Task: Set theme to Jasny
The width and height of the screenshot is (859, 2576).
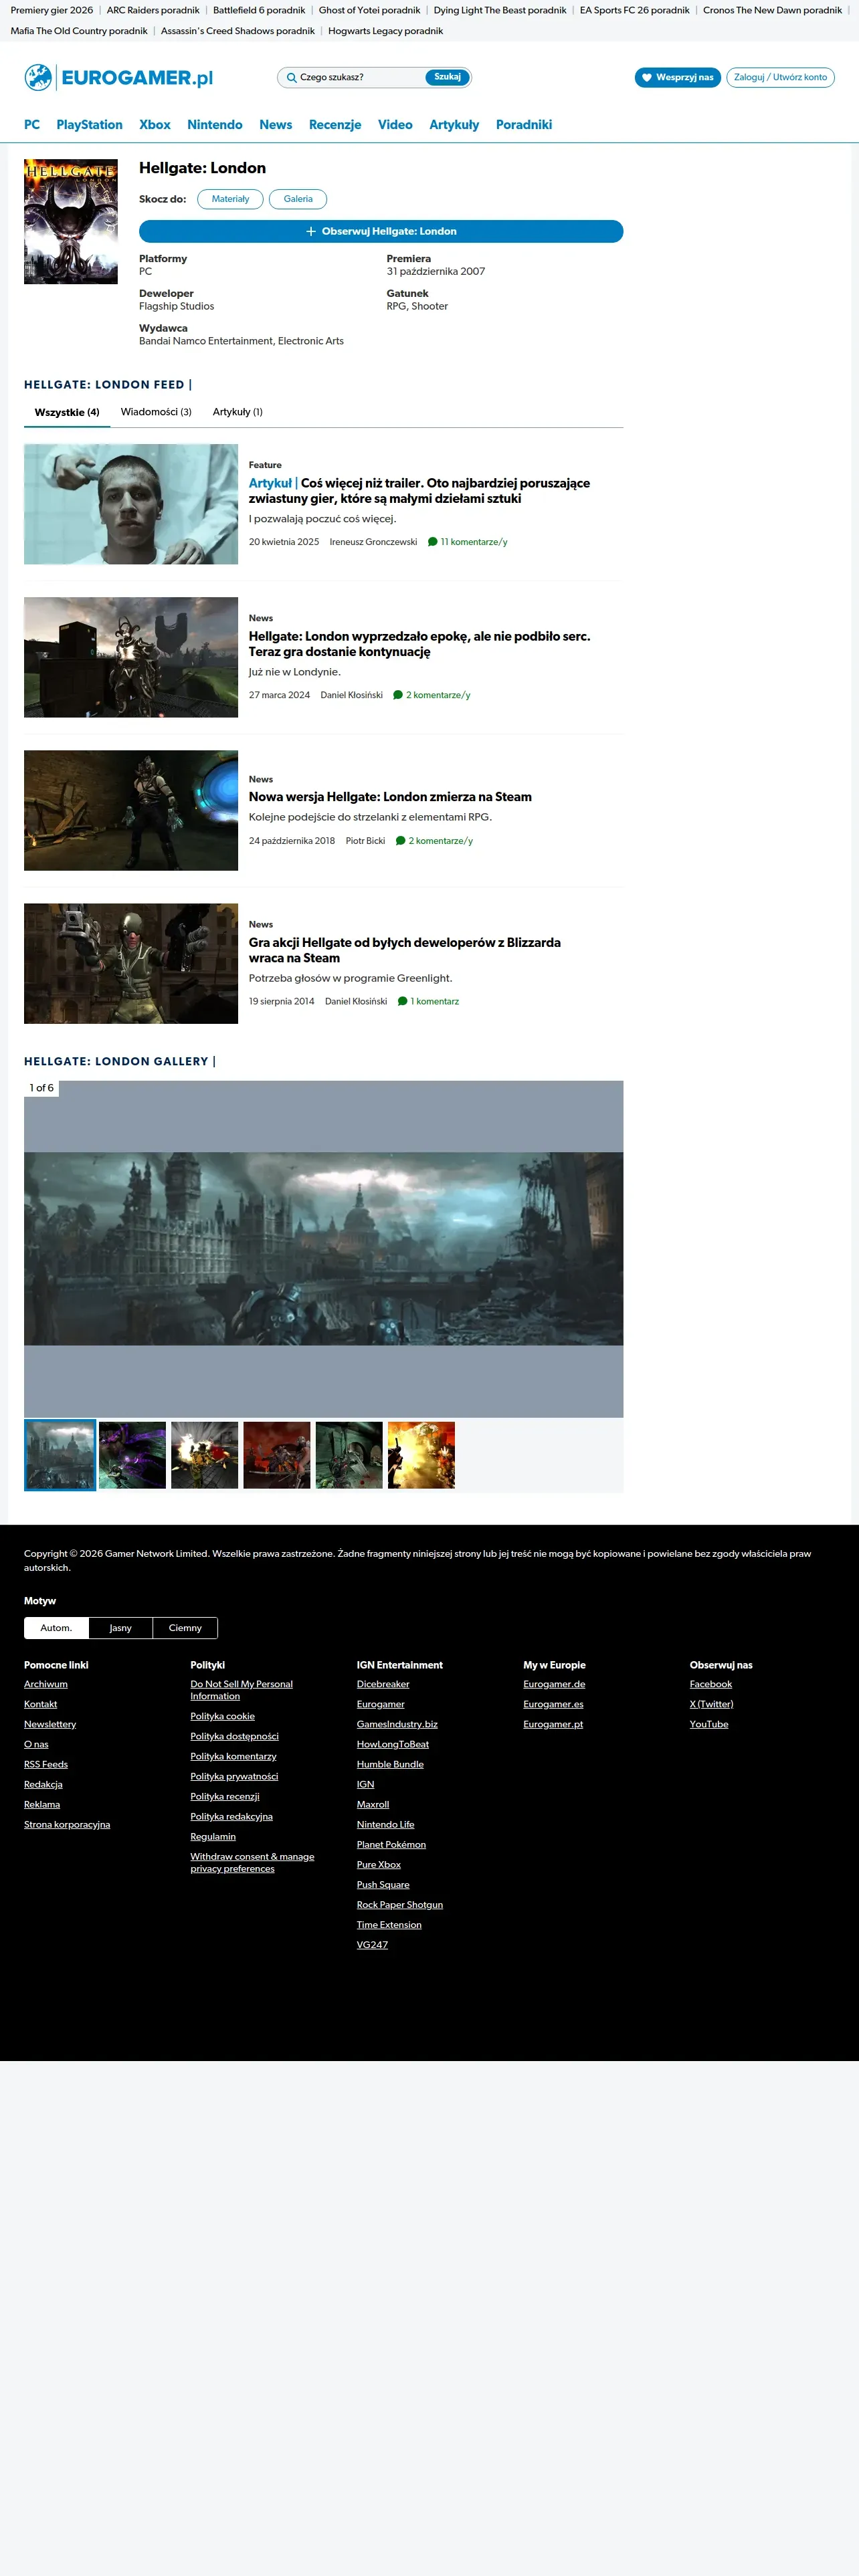Action: (x=120, y=1628)
